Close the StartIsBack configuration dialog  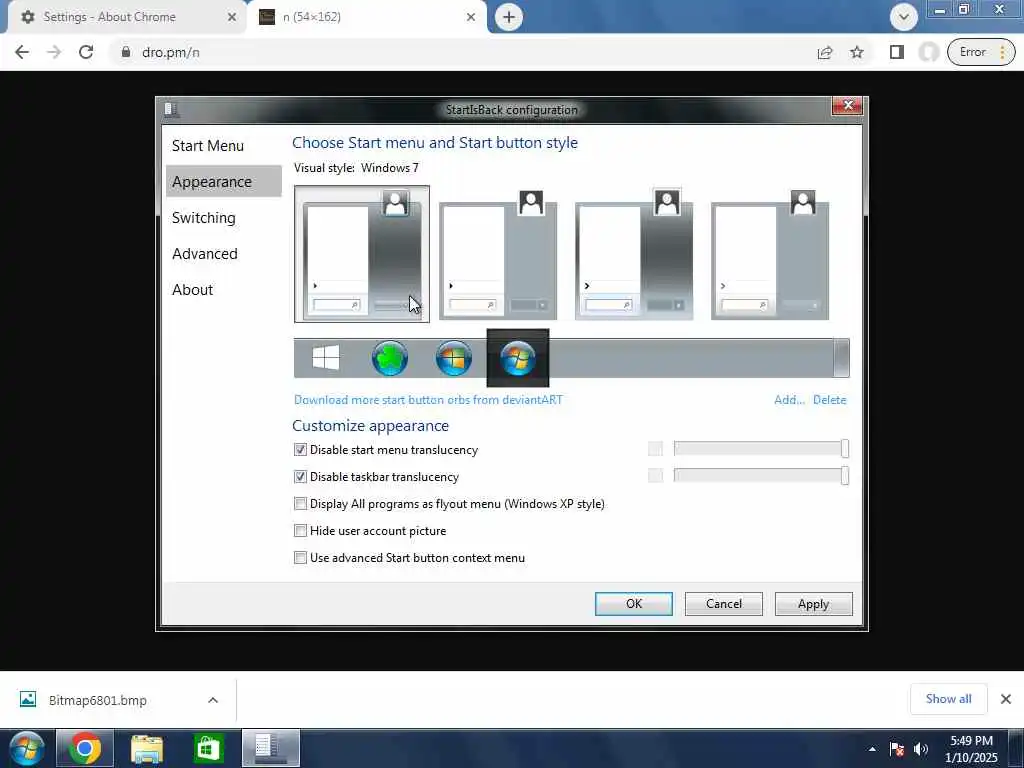click(848, 105)
